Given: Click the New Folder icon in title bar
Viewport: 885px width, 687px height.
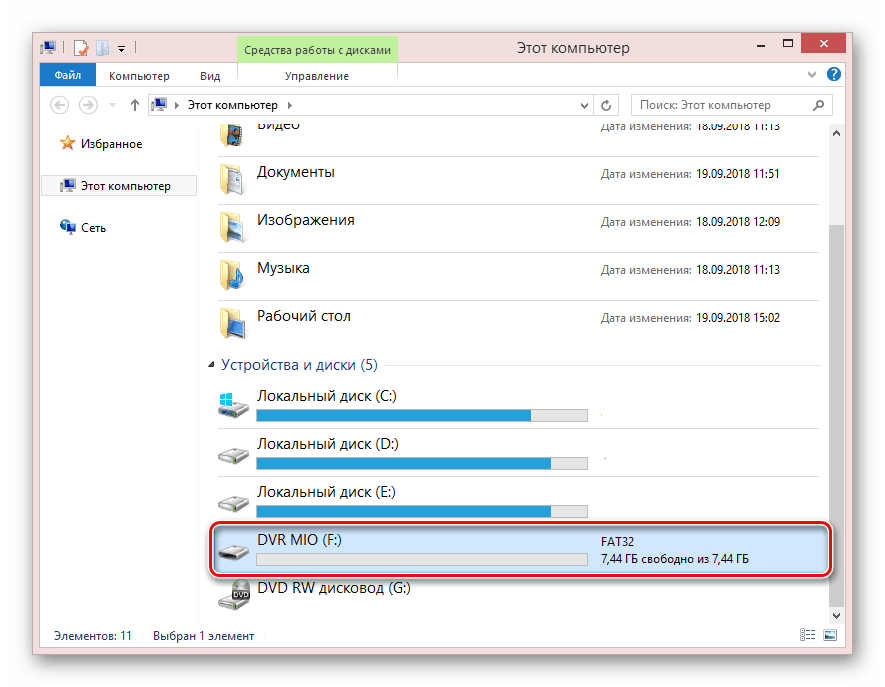Looking at the screenshot, I should coord(102,47).
